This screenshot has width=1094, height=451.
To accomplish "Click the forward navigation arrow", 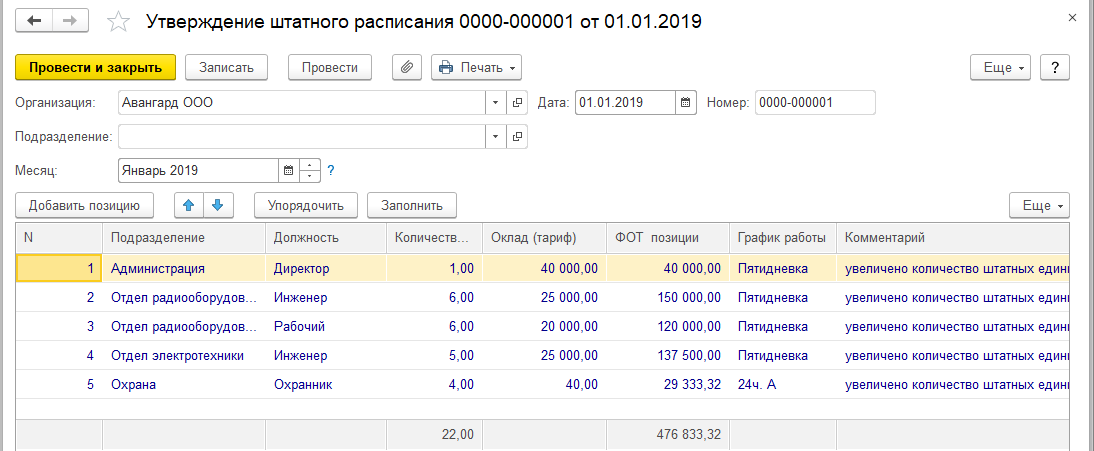I will click(x=69, y=20).
